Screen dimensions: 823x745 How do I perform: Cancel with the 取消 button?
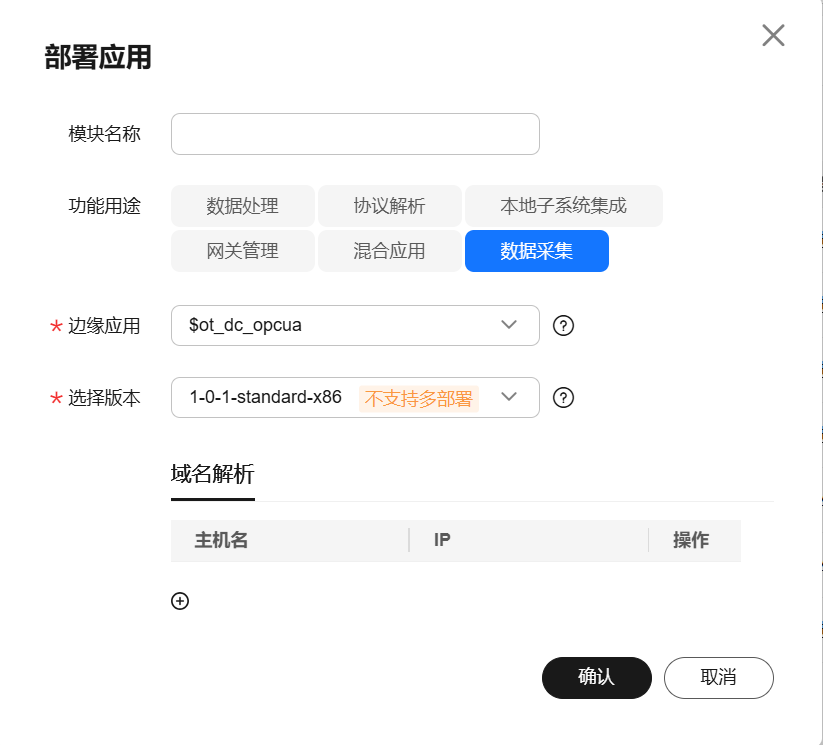click(719, 678)
